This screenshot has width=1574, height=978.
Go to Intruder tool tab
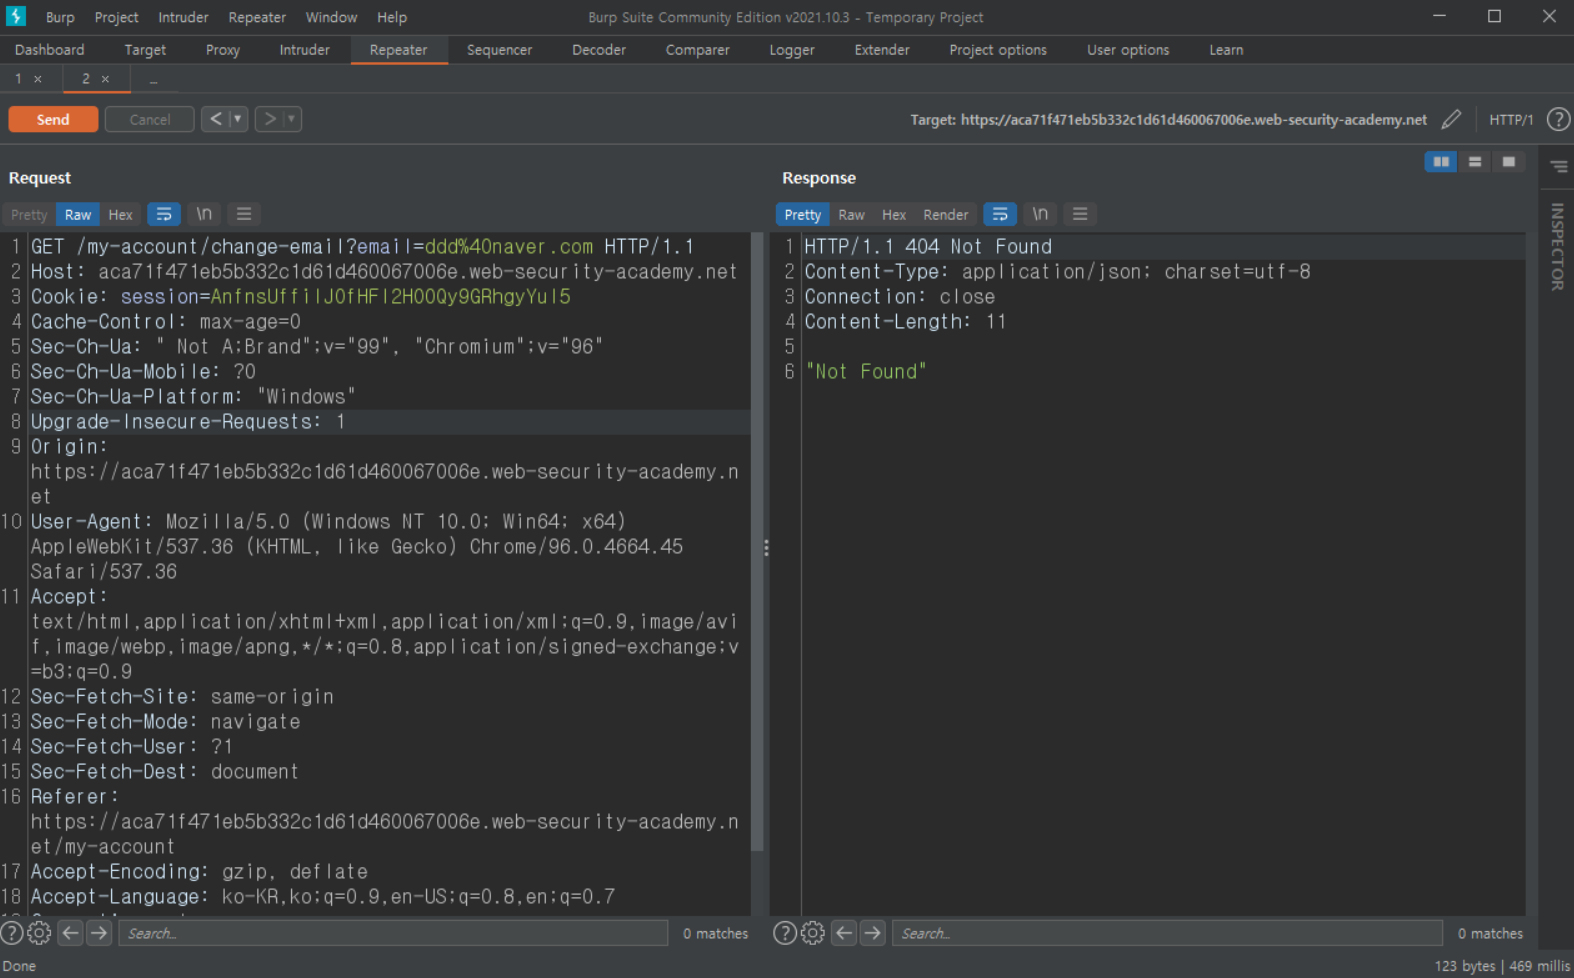304,50
